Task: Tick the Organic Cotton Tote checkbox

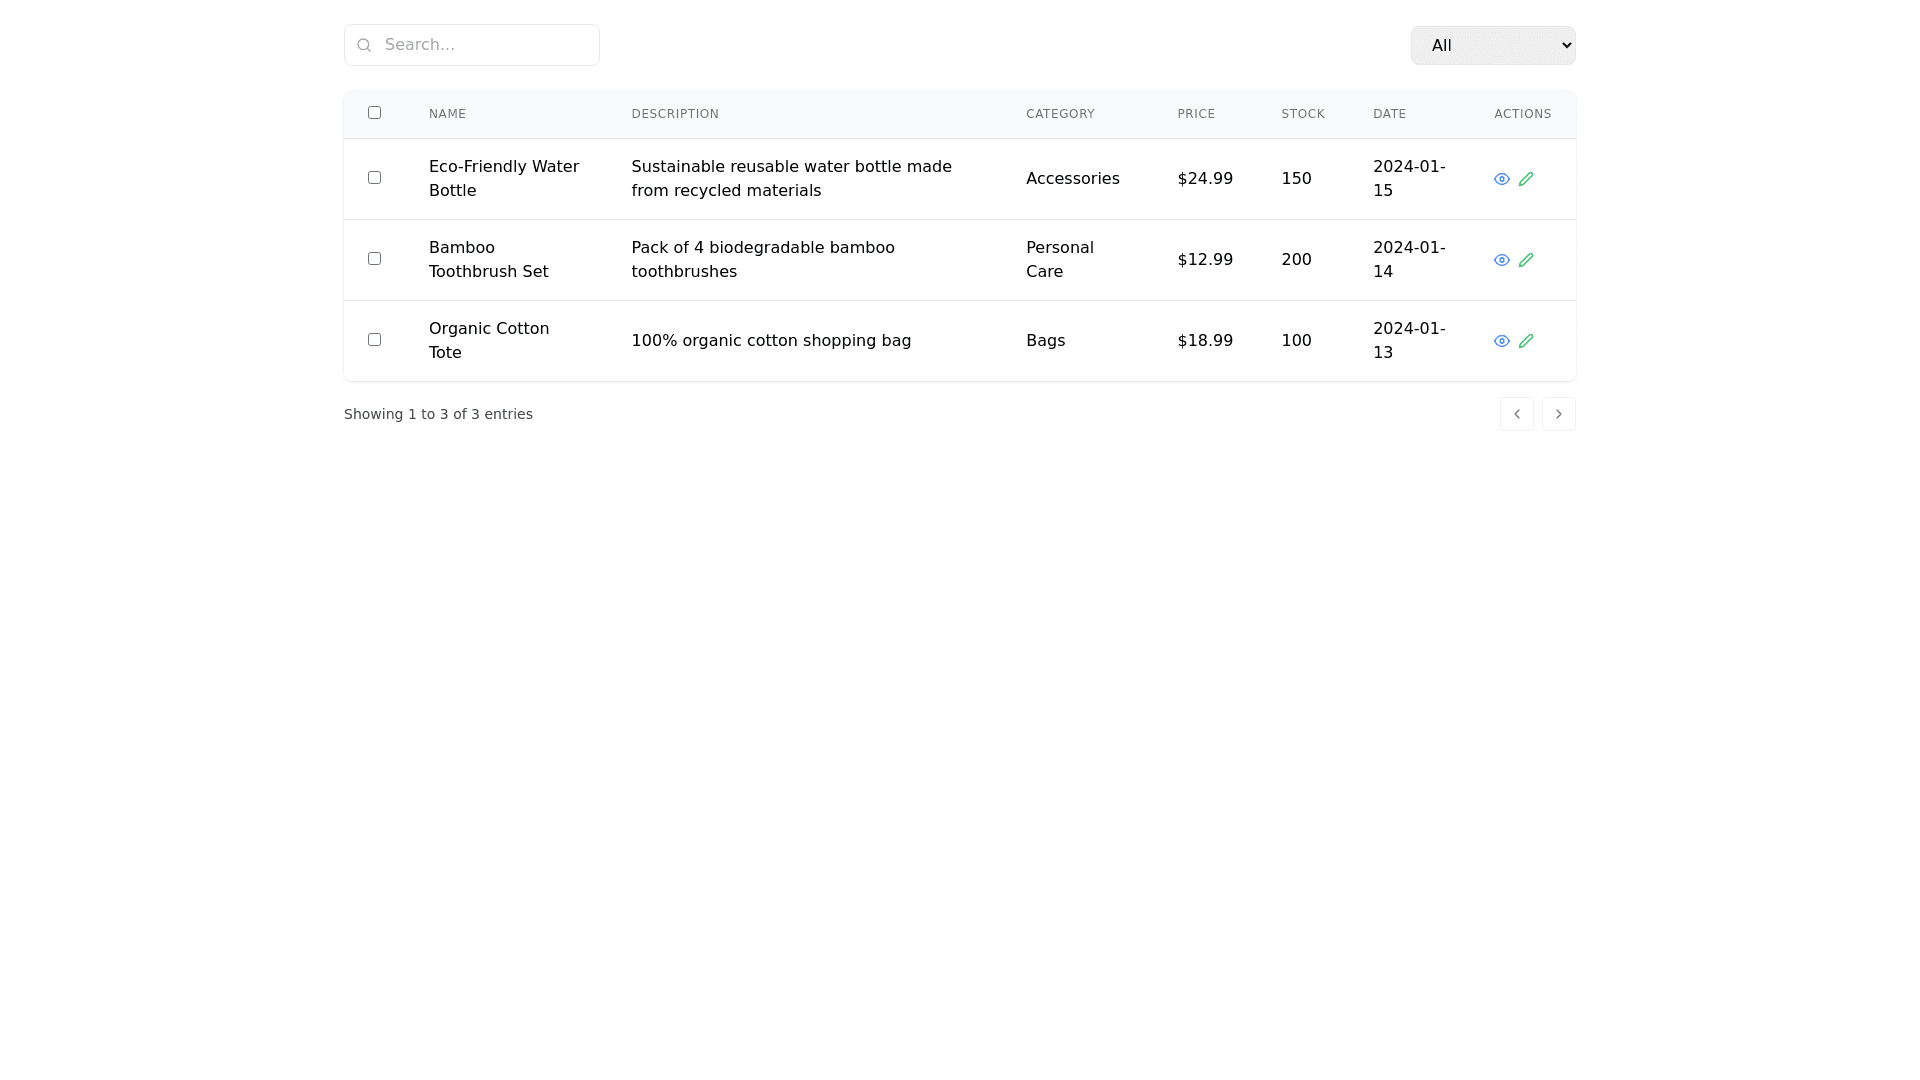Action: click(x=374, y=340)
